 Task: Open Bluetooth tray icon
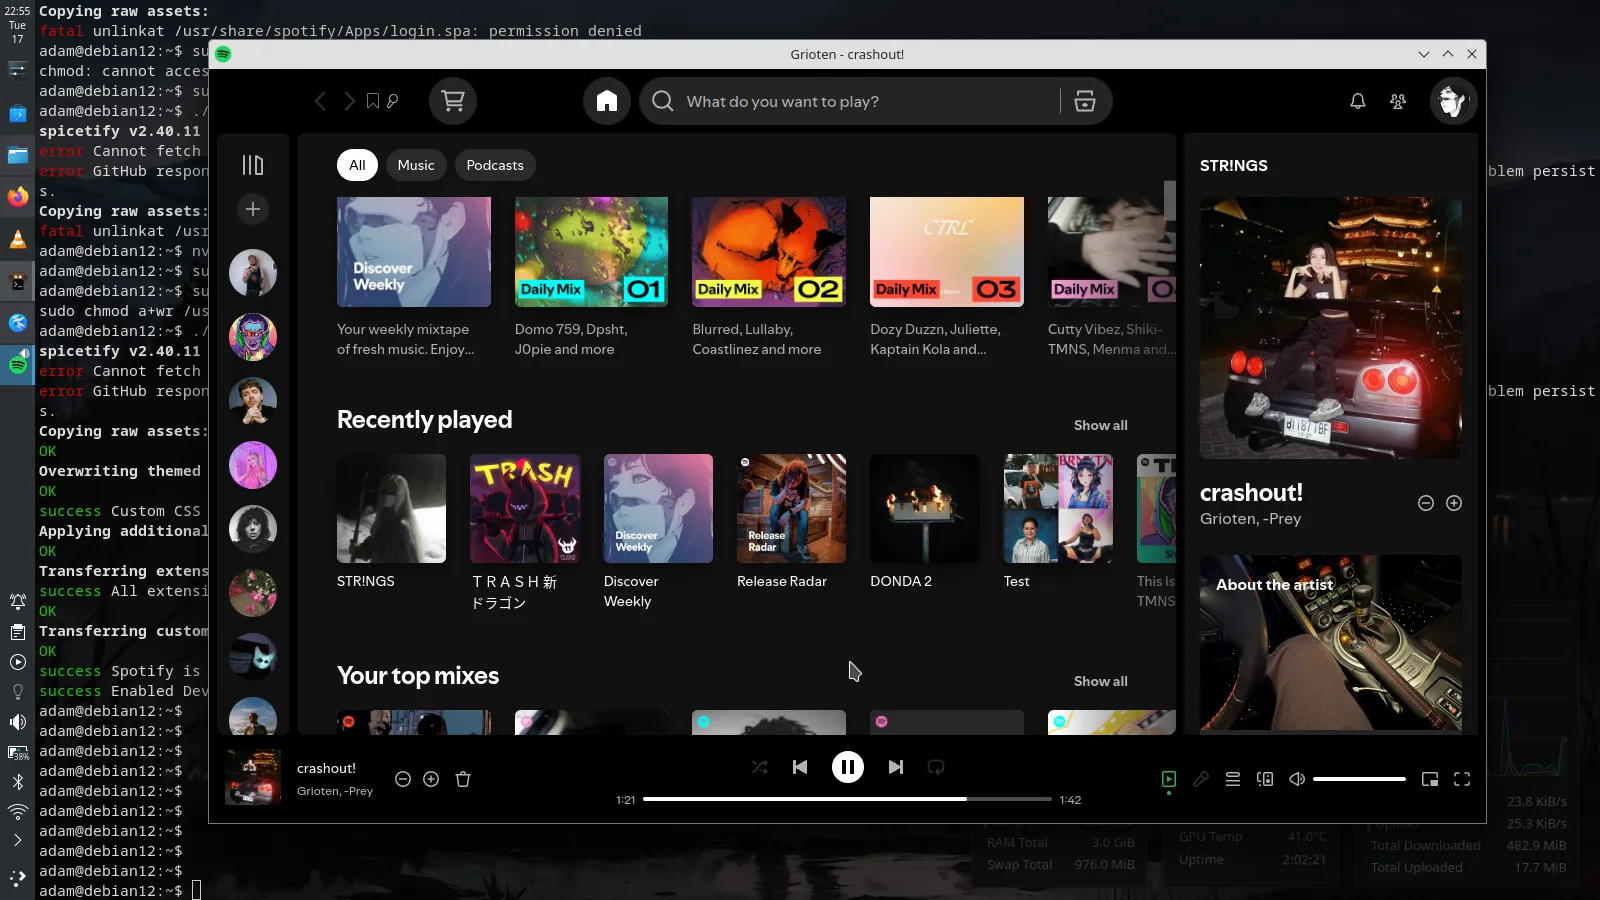17,782
